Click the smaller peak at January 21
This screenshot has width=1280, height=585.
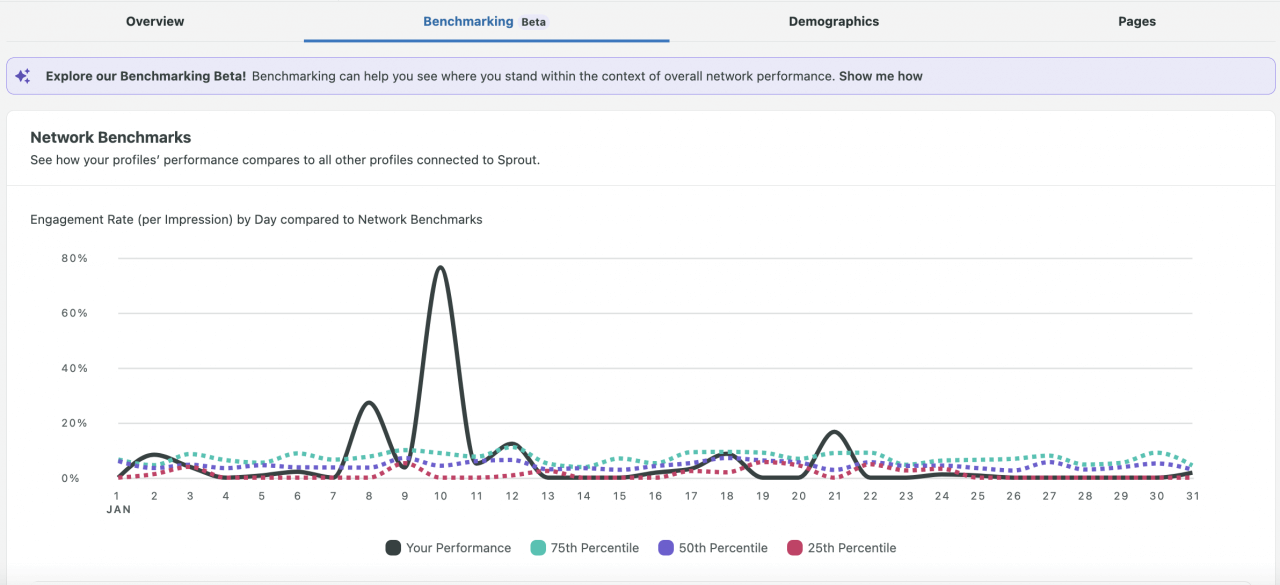pos(834,432)
